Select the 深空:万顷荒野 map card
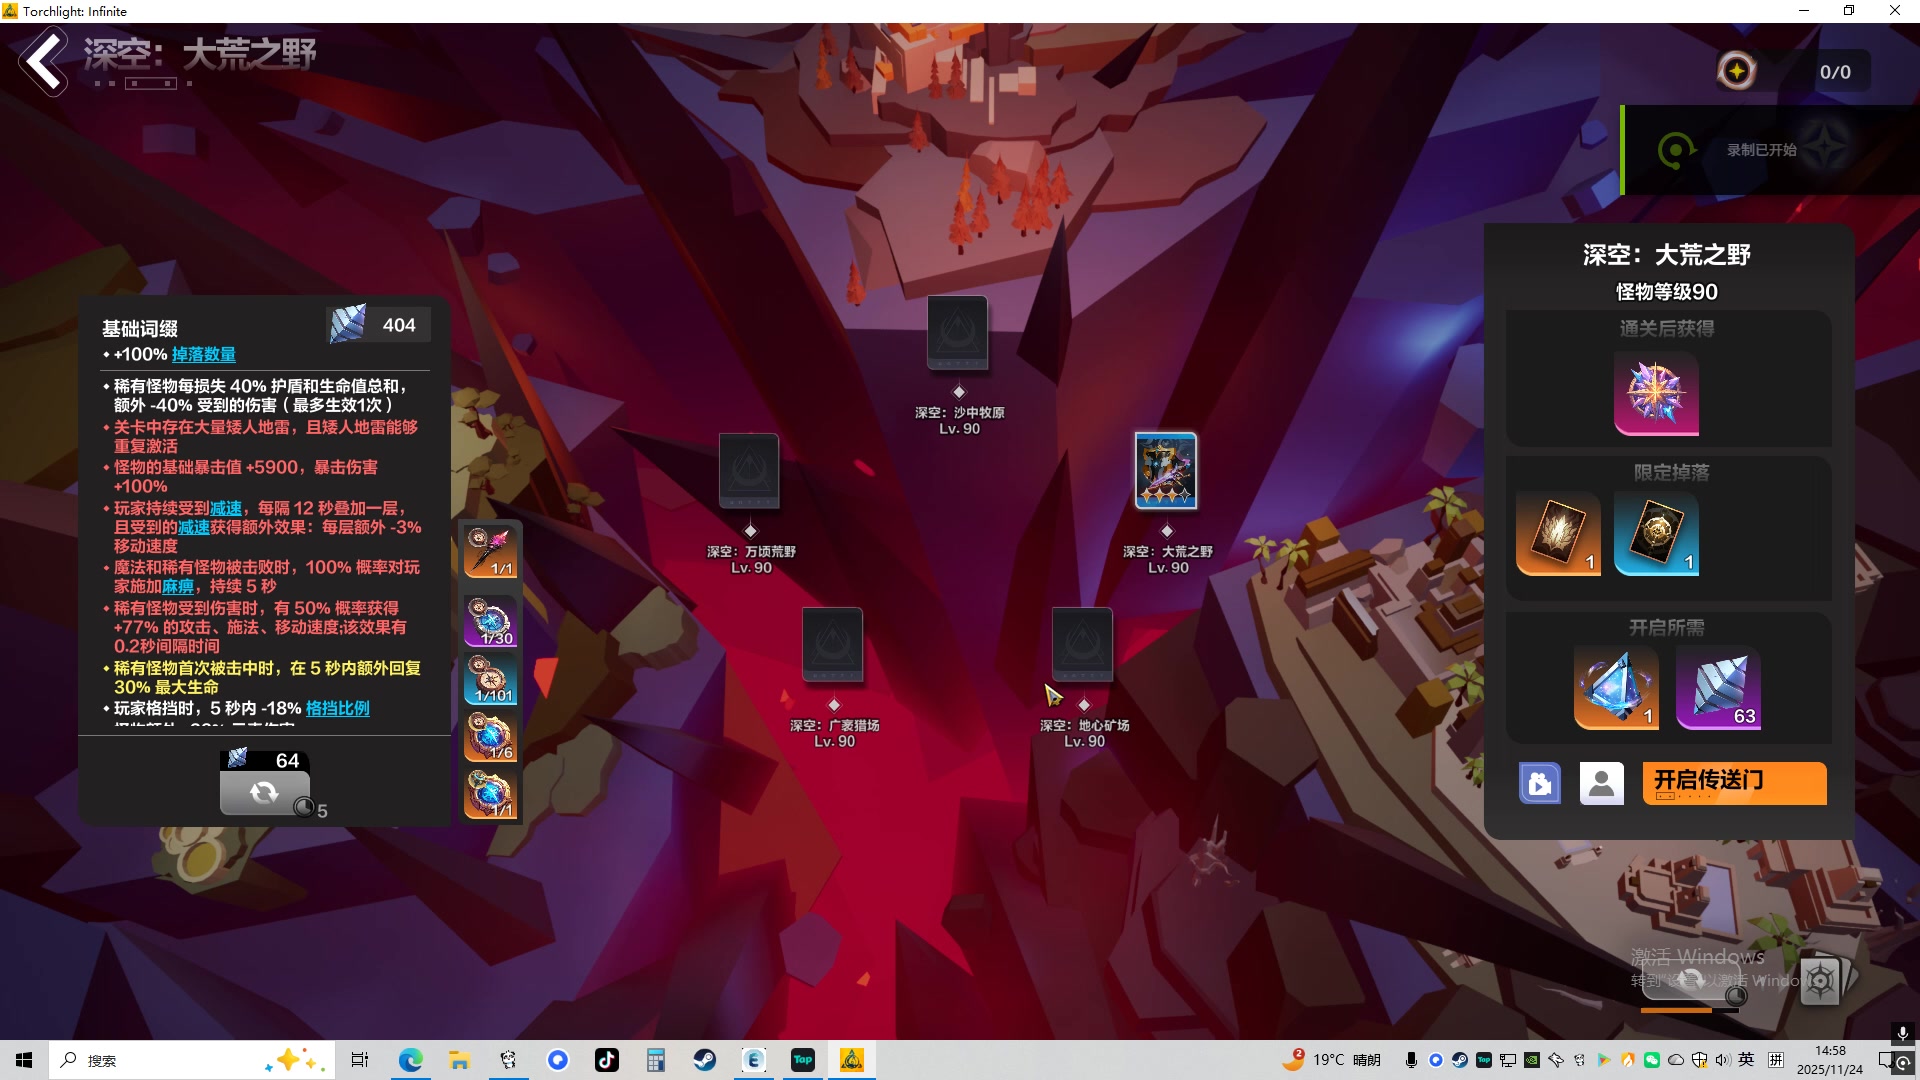The height and width of the screenshot is (1080, 1920). pyautogui.click(x=749, y=471)
